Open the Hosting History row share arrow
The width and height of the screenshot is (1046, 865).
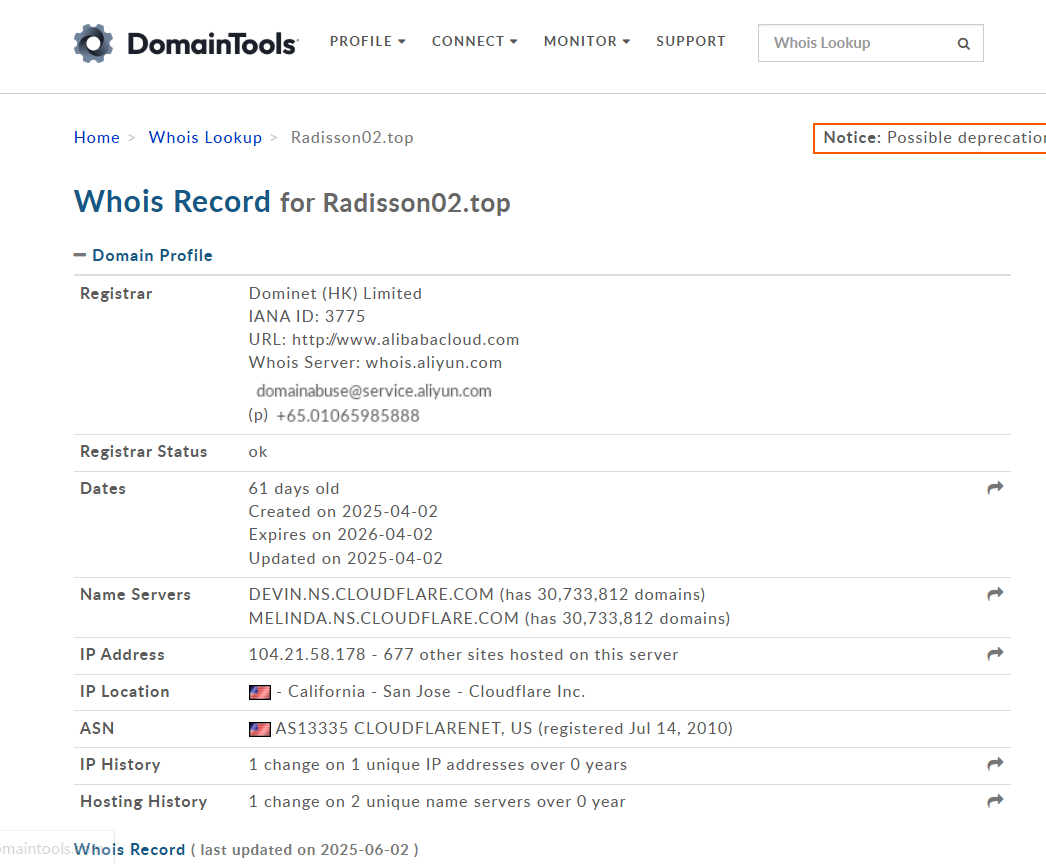tap(995, 800)
